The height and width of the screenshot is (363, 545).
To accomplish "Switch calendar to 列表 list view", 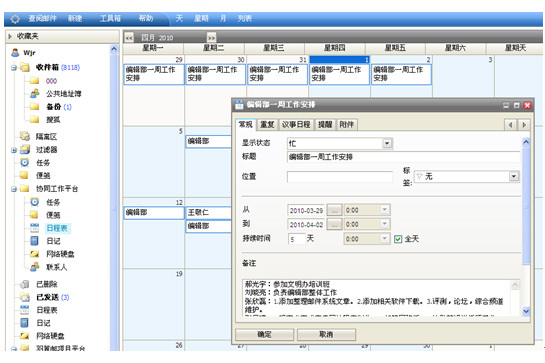I will coord(245,18).
